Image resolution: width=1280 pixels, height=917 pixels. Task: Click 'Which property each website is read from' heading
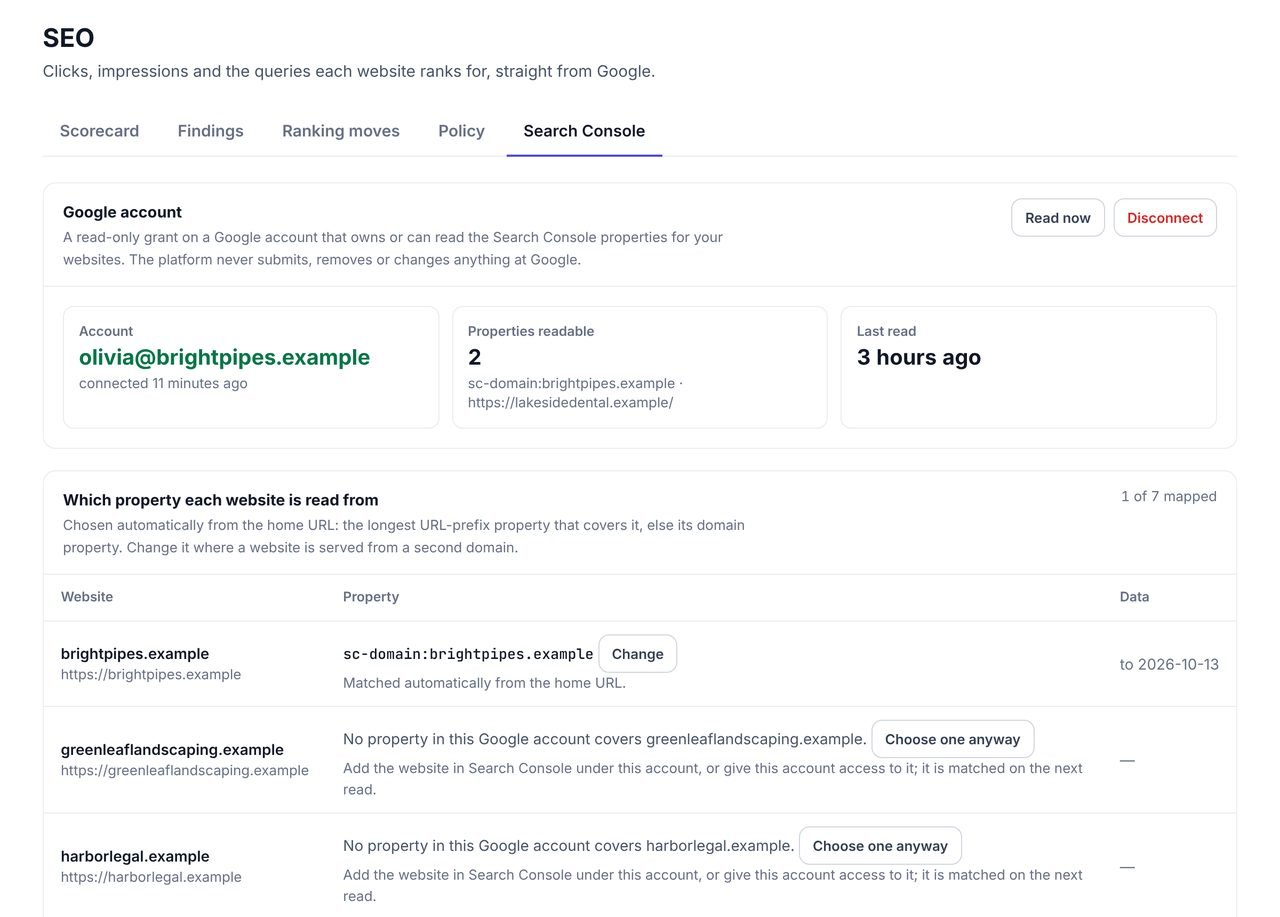tap(221, 500)
